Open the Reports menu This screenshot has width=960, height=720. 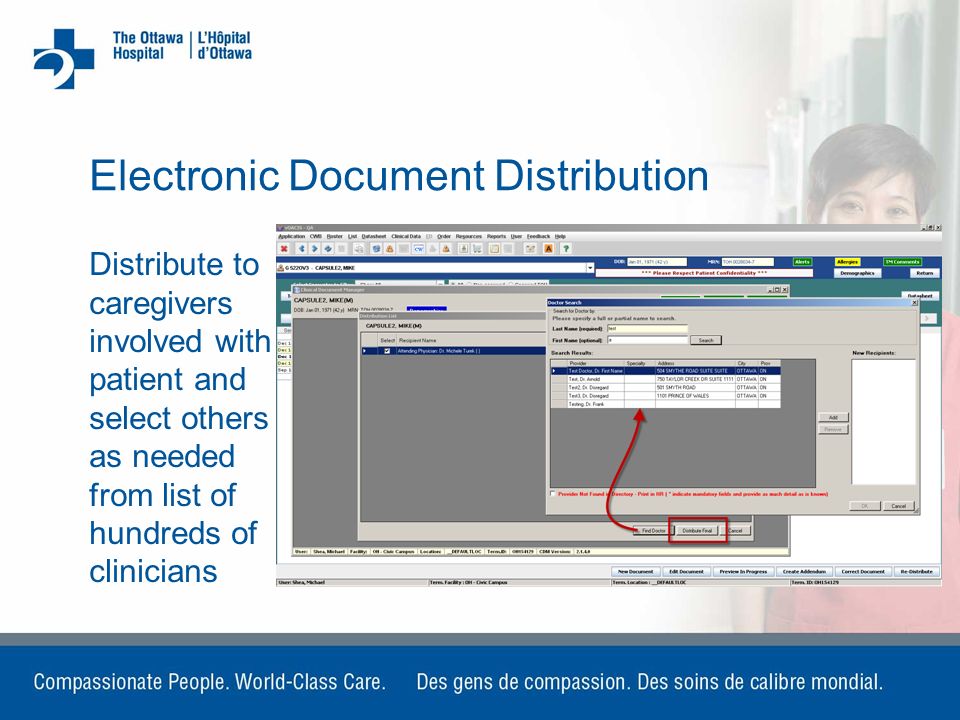(x=497, y=236)
